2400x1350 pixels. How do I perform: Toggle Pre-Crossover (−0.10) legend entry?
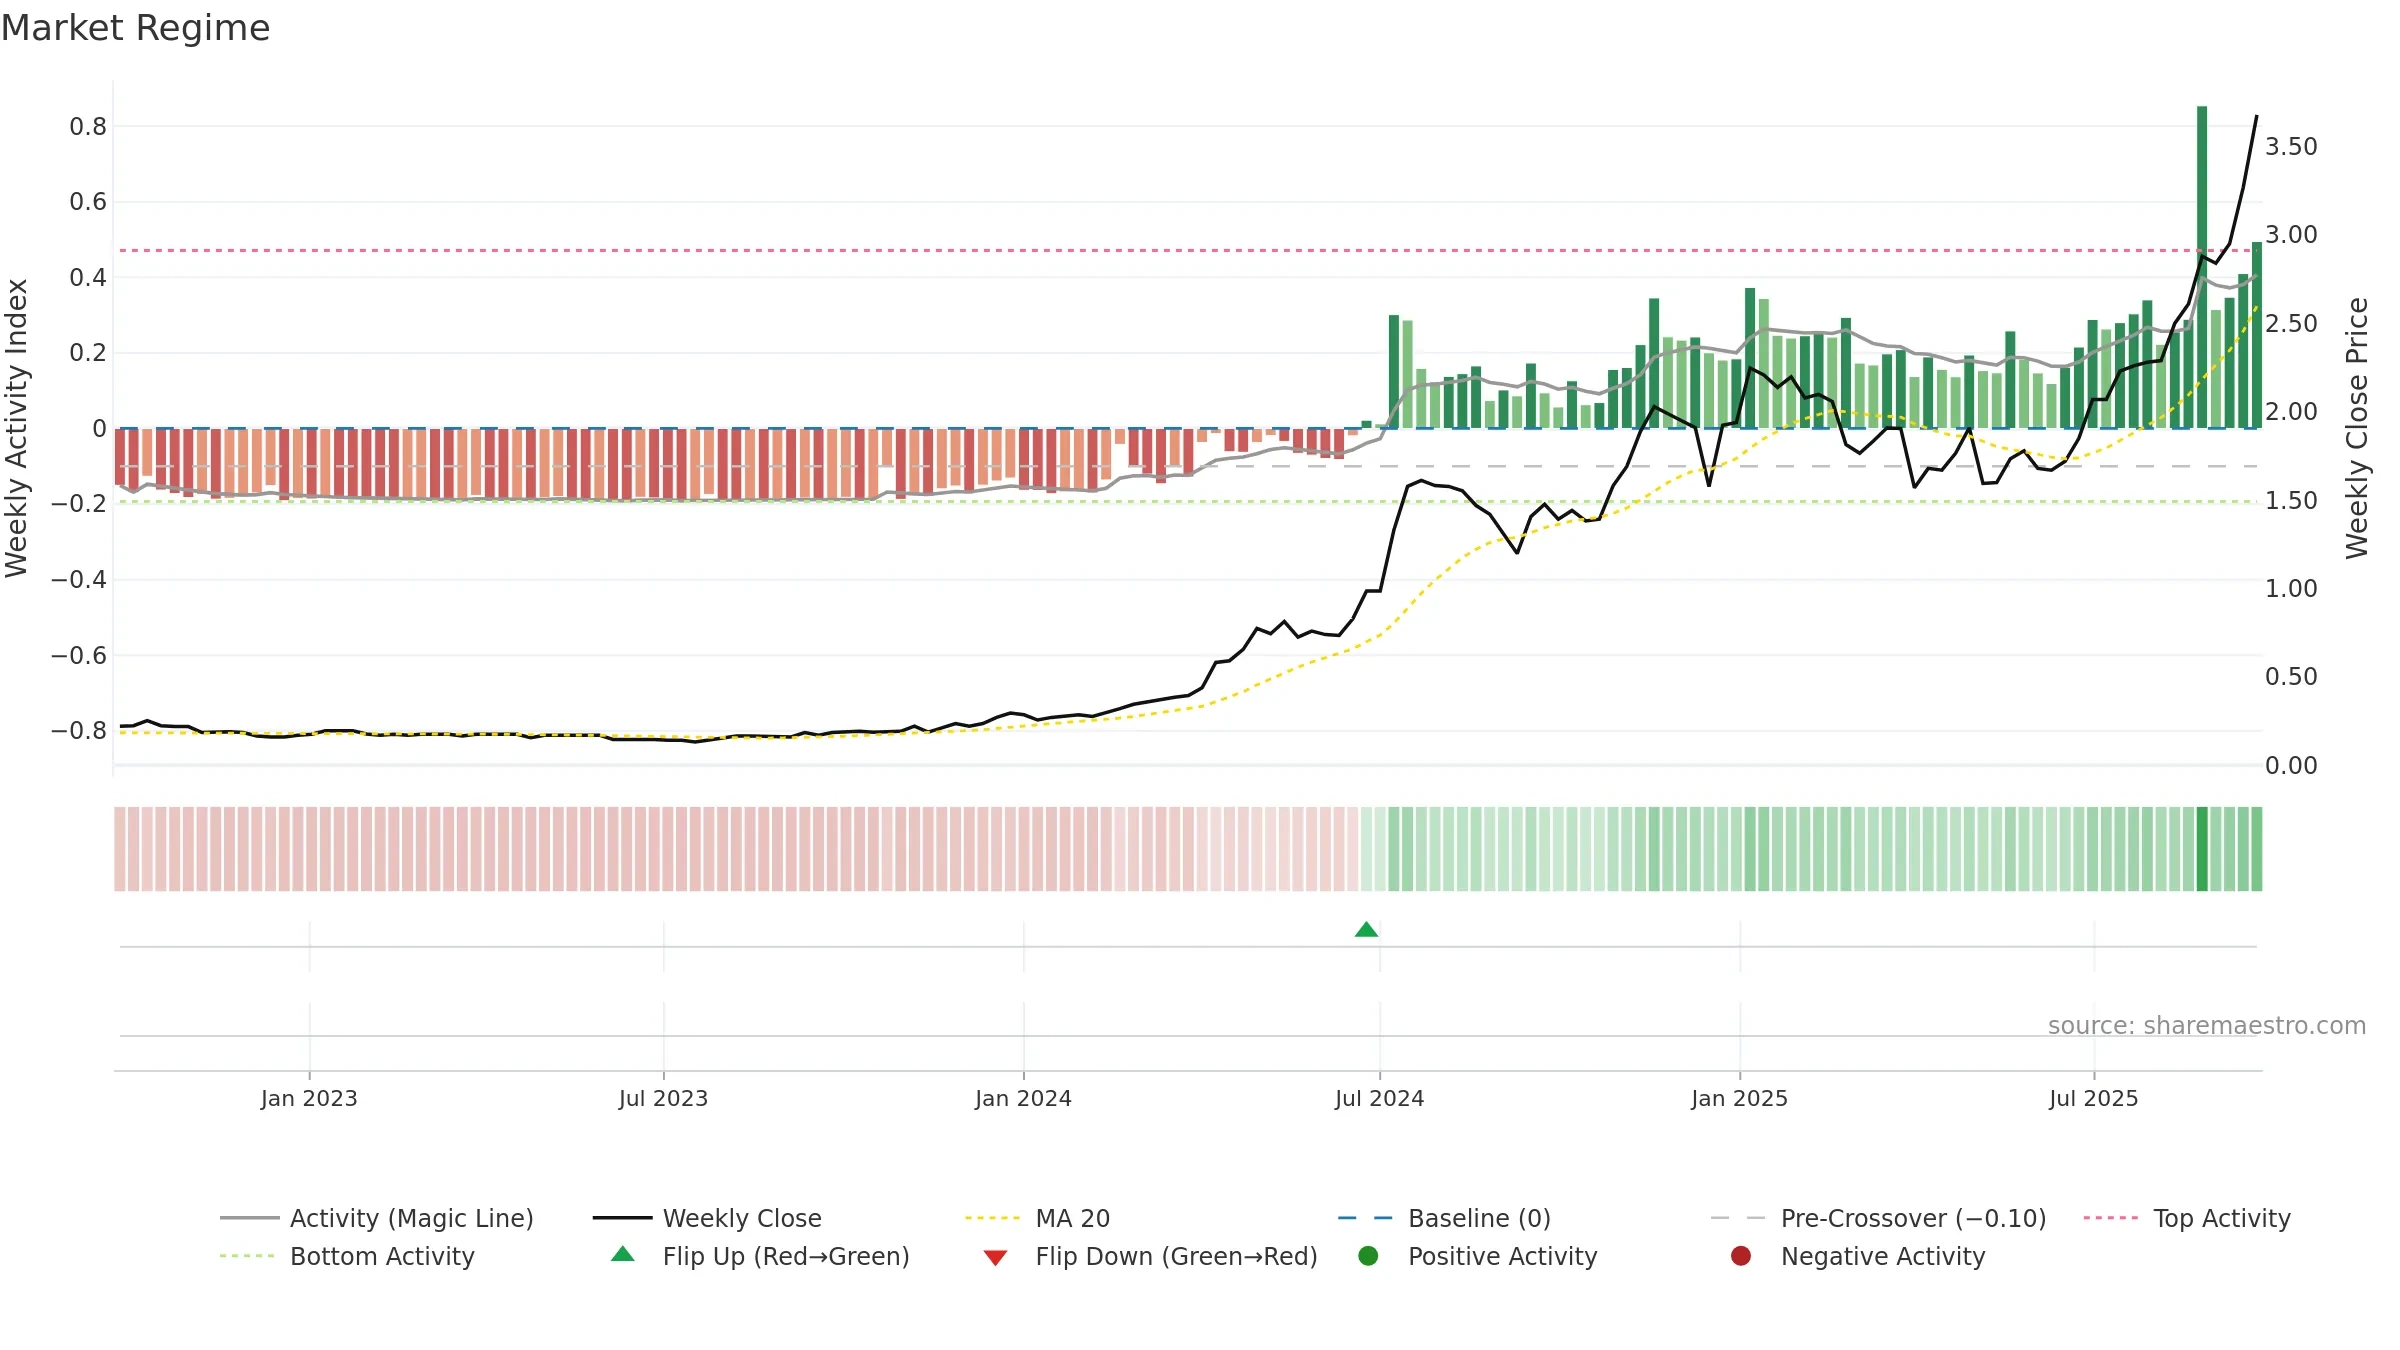point(1878,1218)
